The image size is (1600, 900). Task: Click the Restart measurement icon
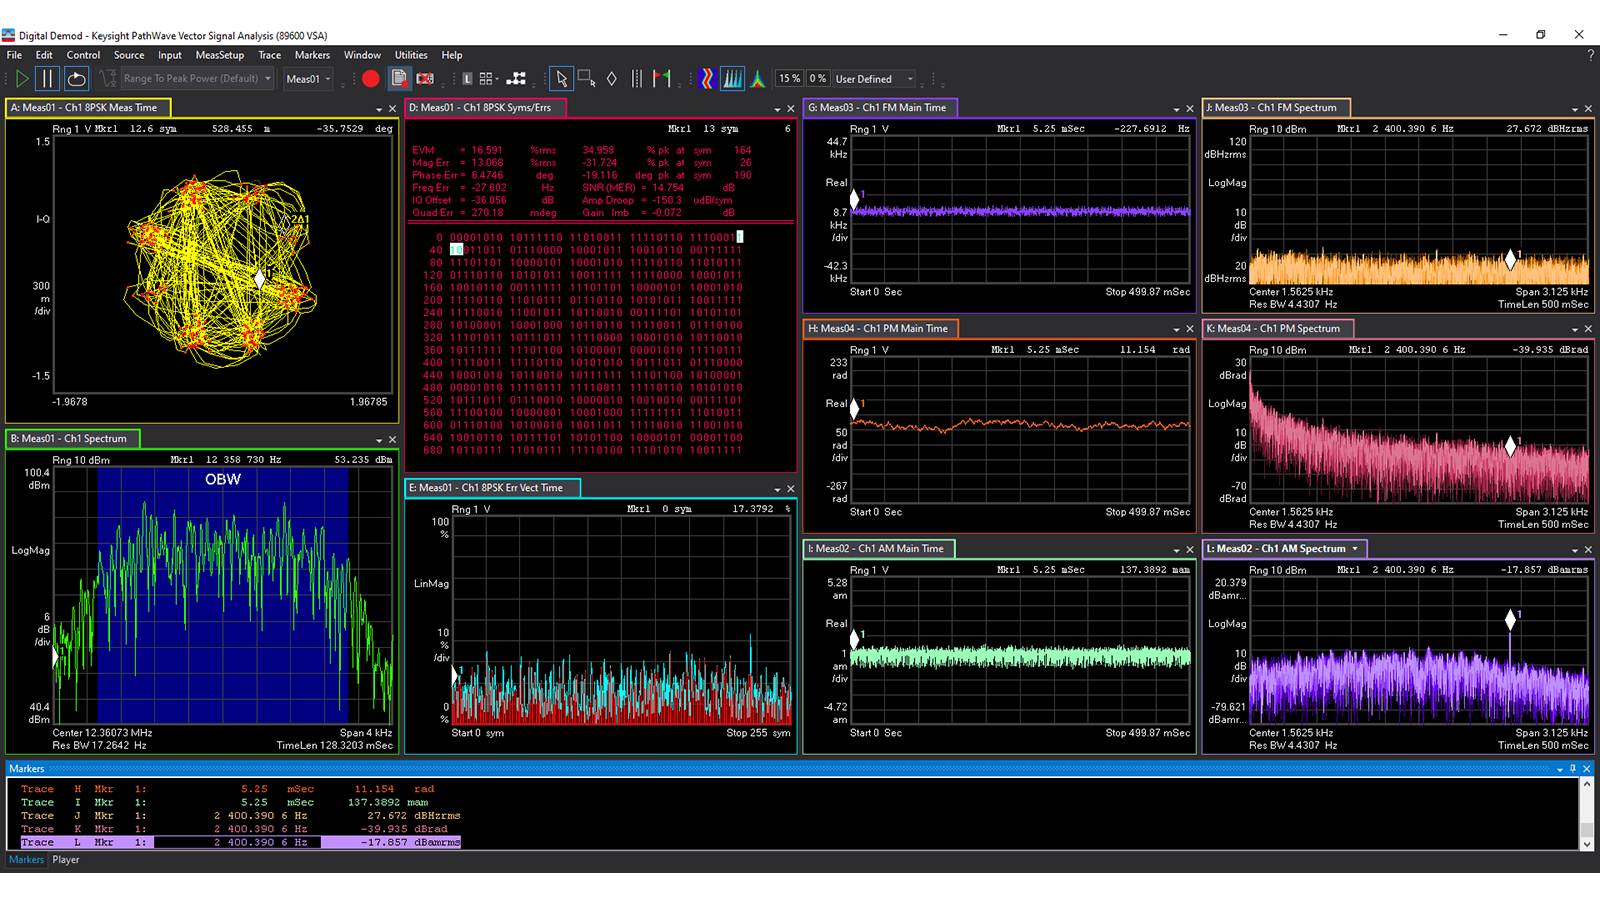[76, 79]
